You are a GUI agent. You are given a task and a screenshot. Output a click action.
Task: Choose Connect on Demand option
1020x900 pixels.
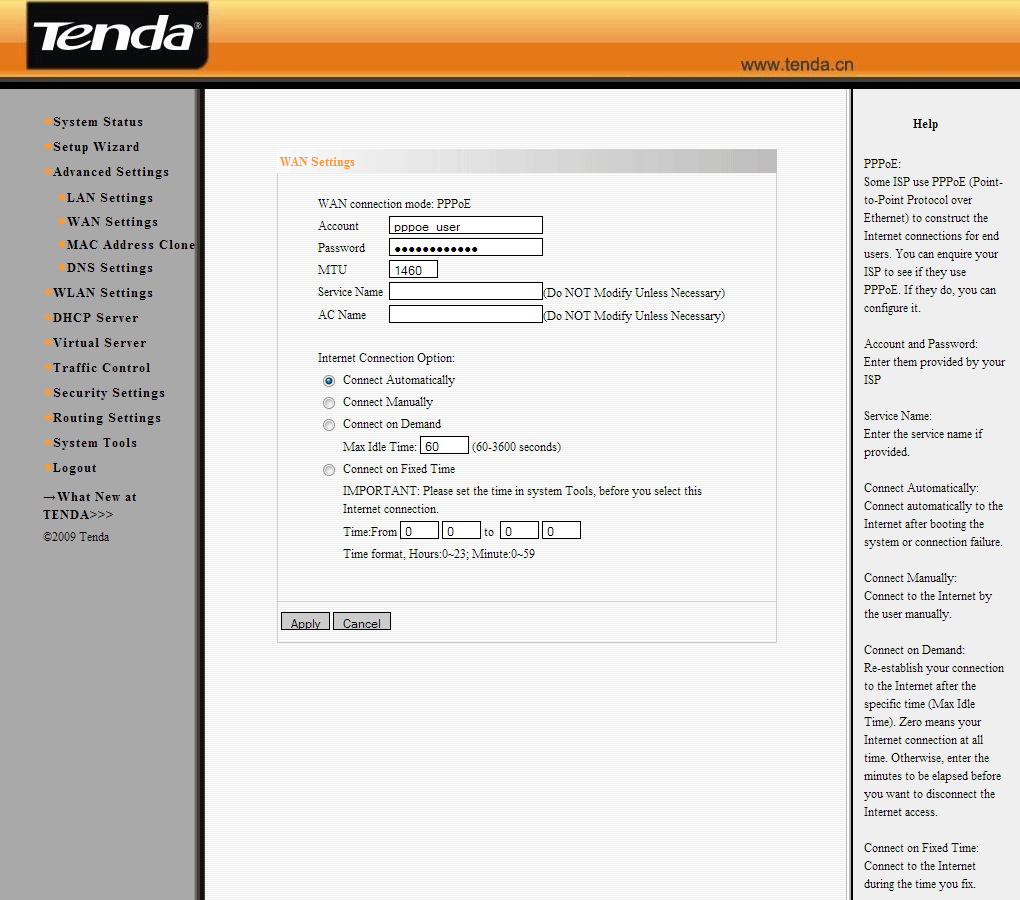click(x=329, y=425)
